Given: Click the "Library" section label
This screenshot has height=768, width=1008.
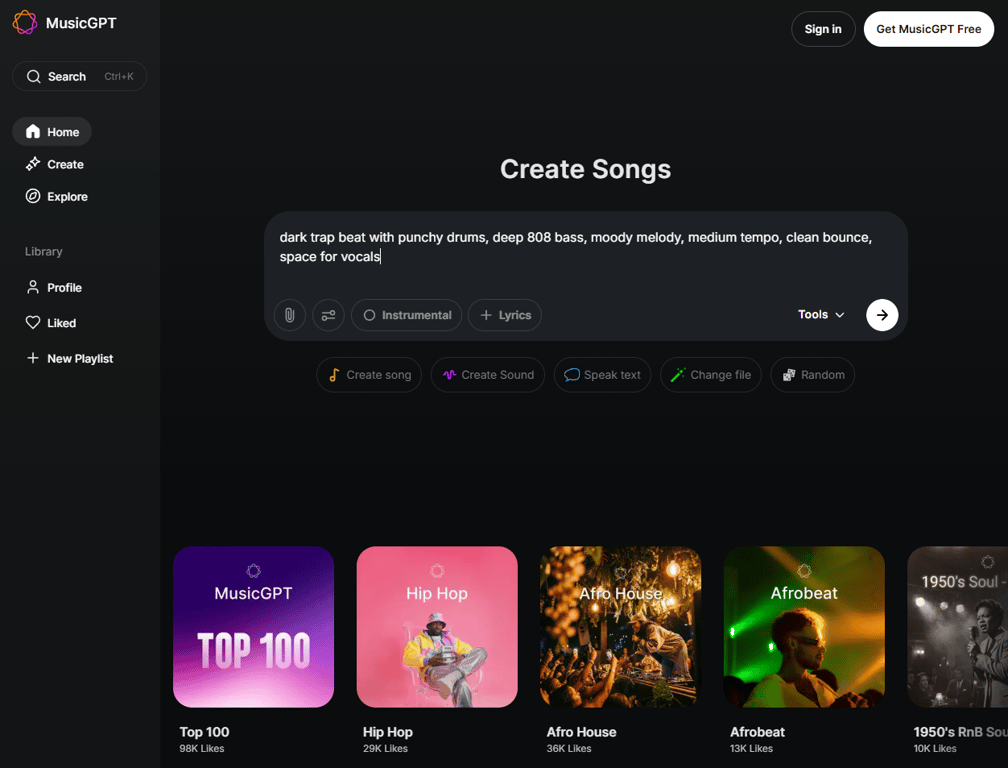Looking at the screenshot, I should click(x=44, y=251).
